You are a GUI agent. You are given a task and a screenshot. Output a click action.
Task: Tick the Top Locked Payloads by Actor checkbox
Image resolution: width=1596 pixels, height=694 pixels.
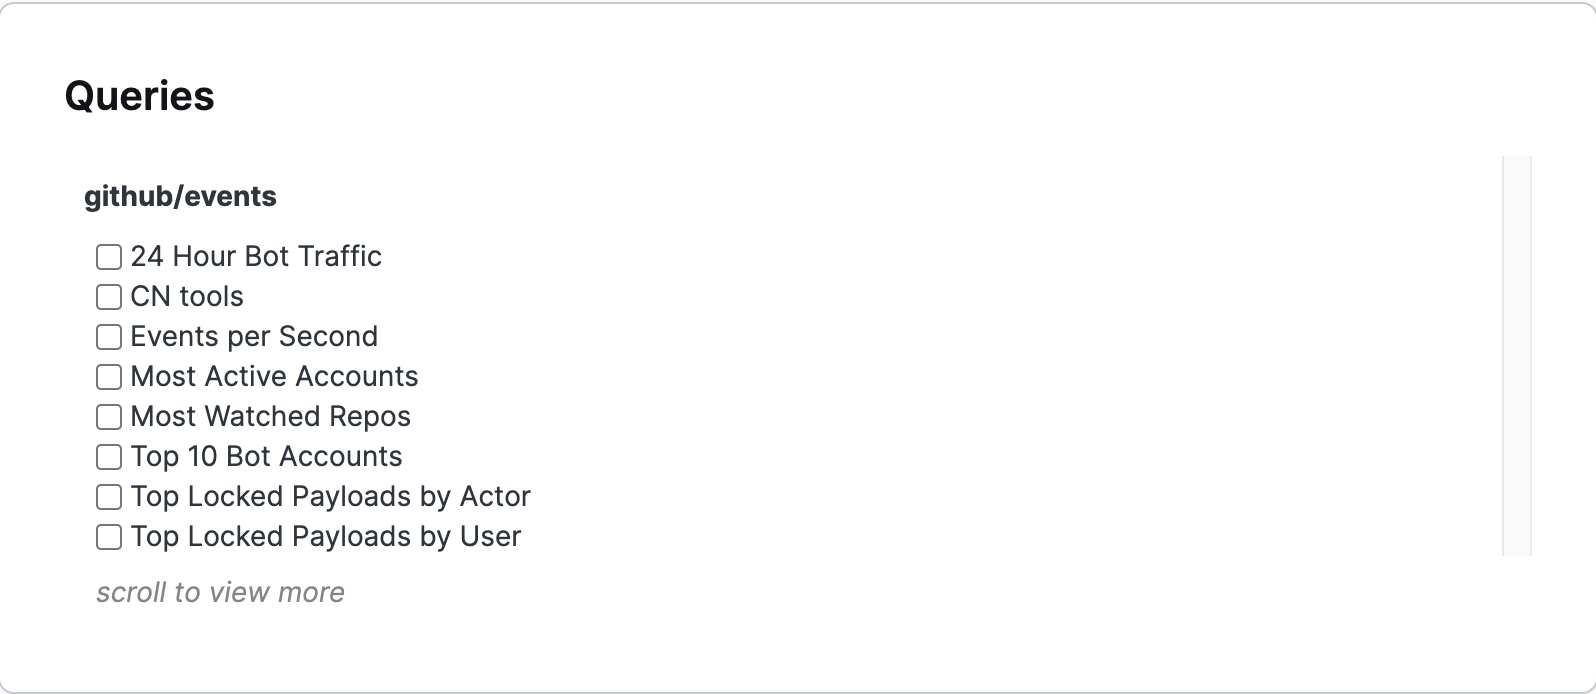point(109,497)
